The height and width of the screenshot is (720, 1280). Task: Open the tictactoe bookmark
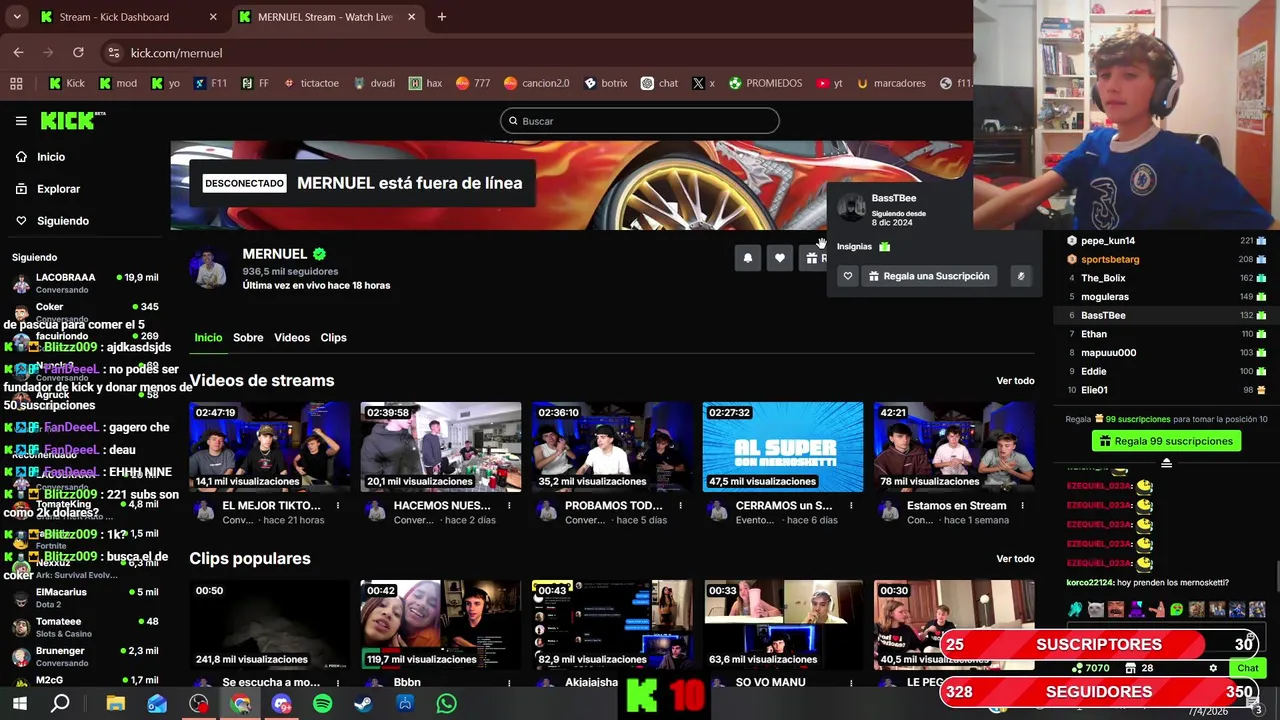[x=312, y=83]
